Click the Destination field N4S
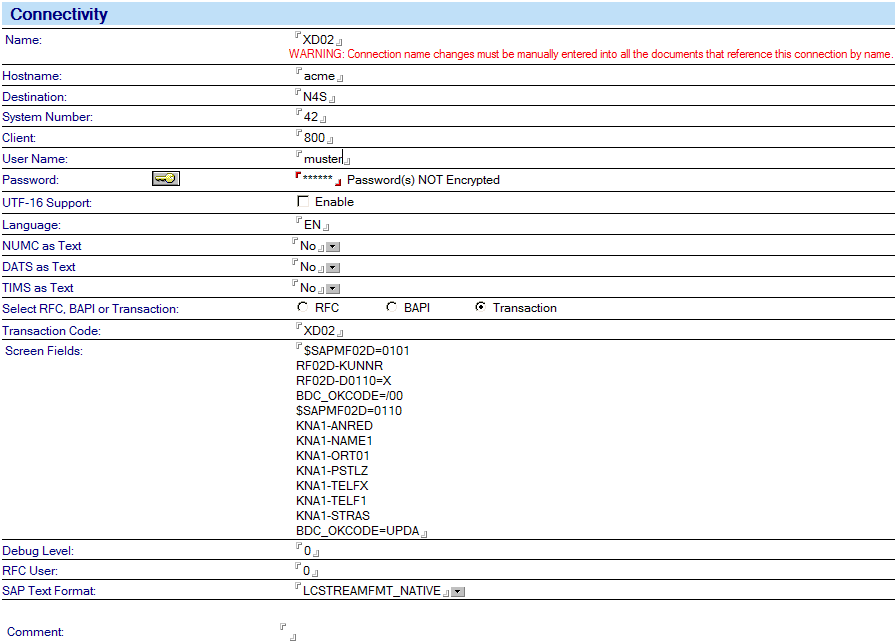Screen dimensions: 895x643 pos(315,96)
